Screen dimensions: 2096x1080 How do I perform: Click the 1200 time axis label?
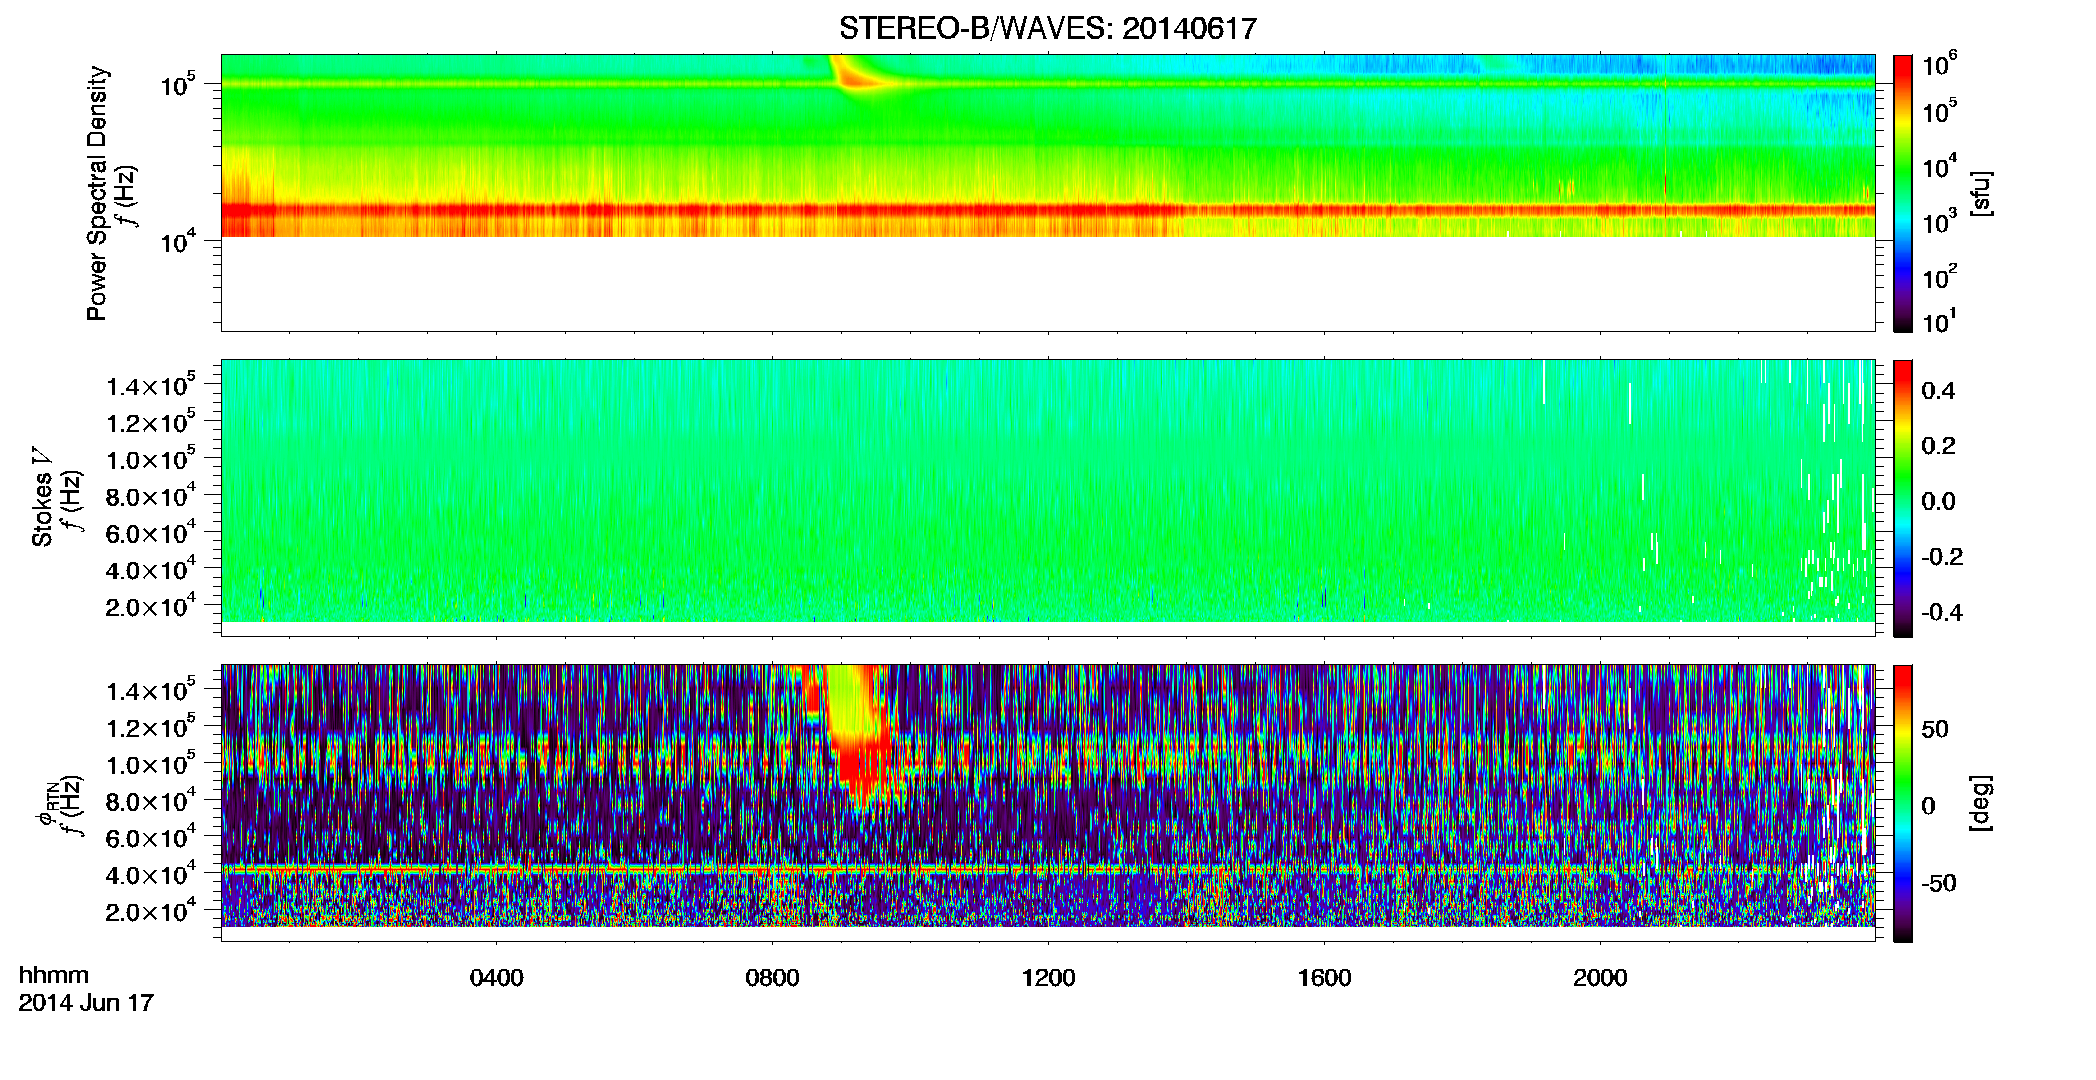click(1048, 978)
